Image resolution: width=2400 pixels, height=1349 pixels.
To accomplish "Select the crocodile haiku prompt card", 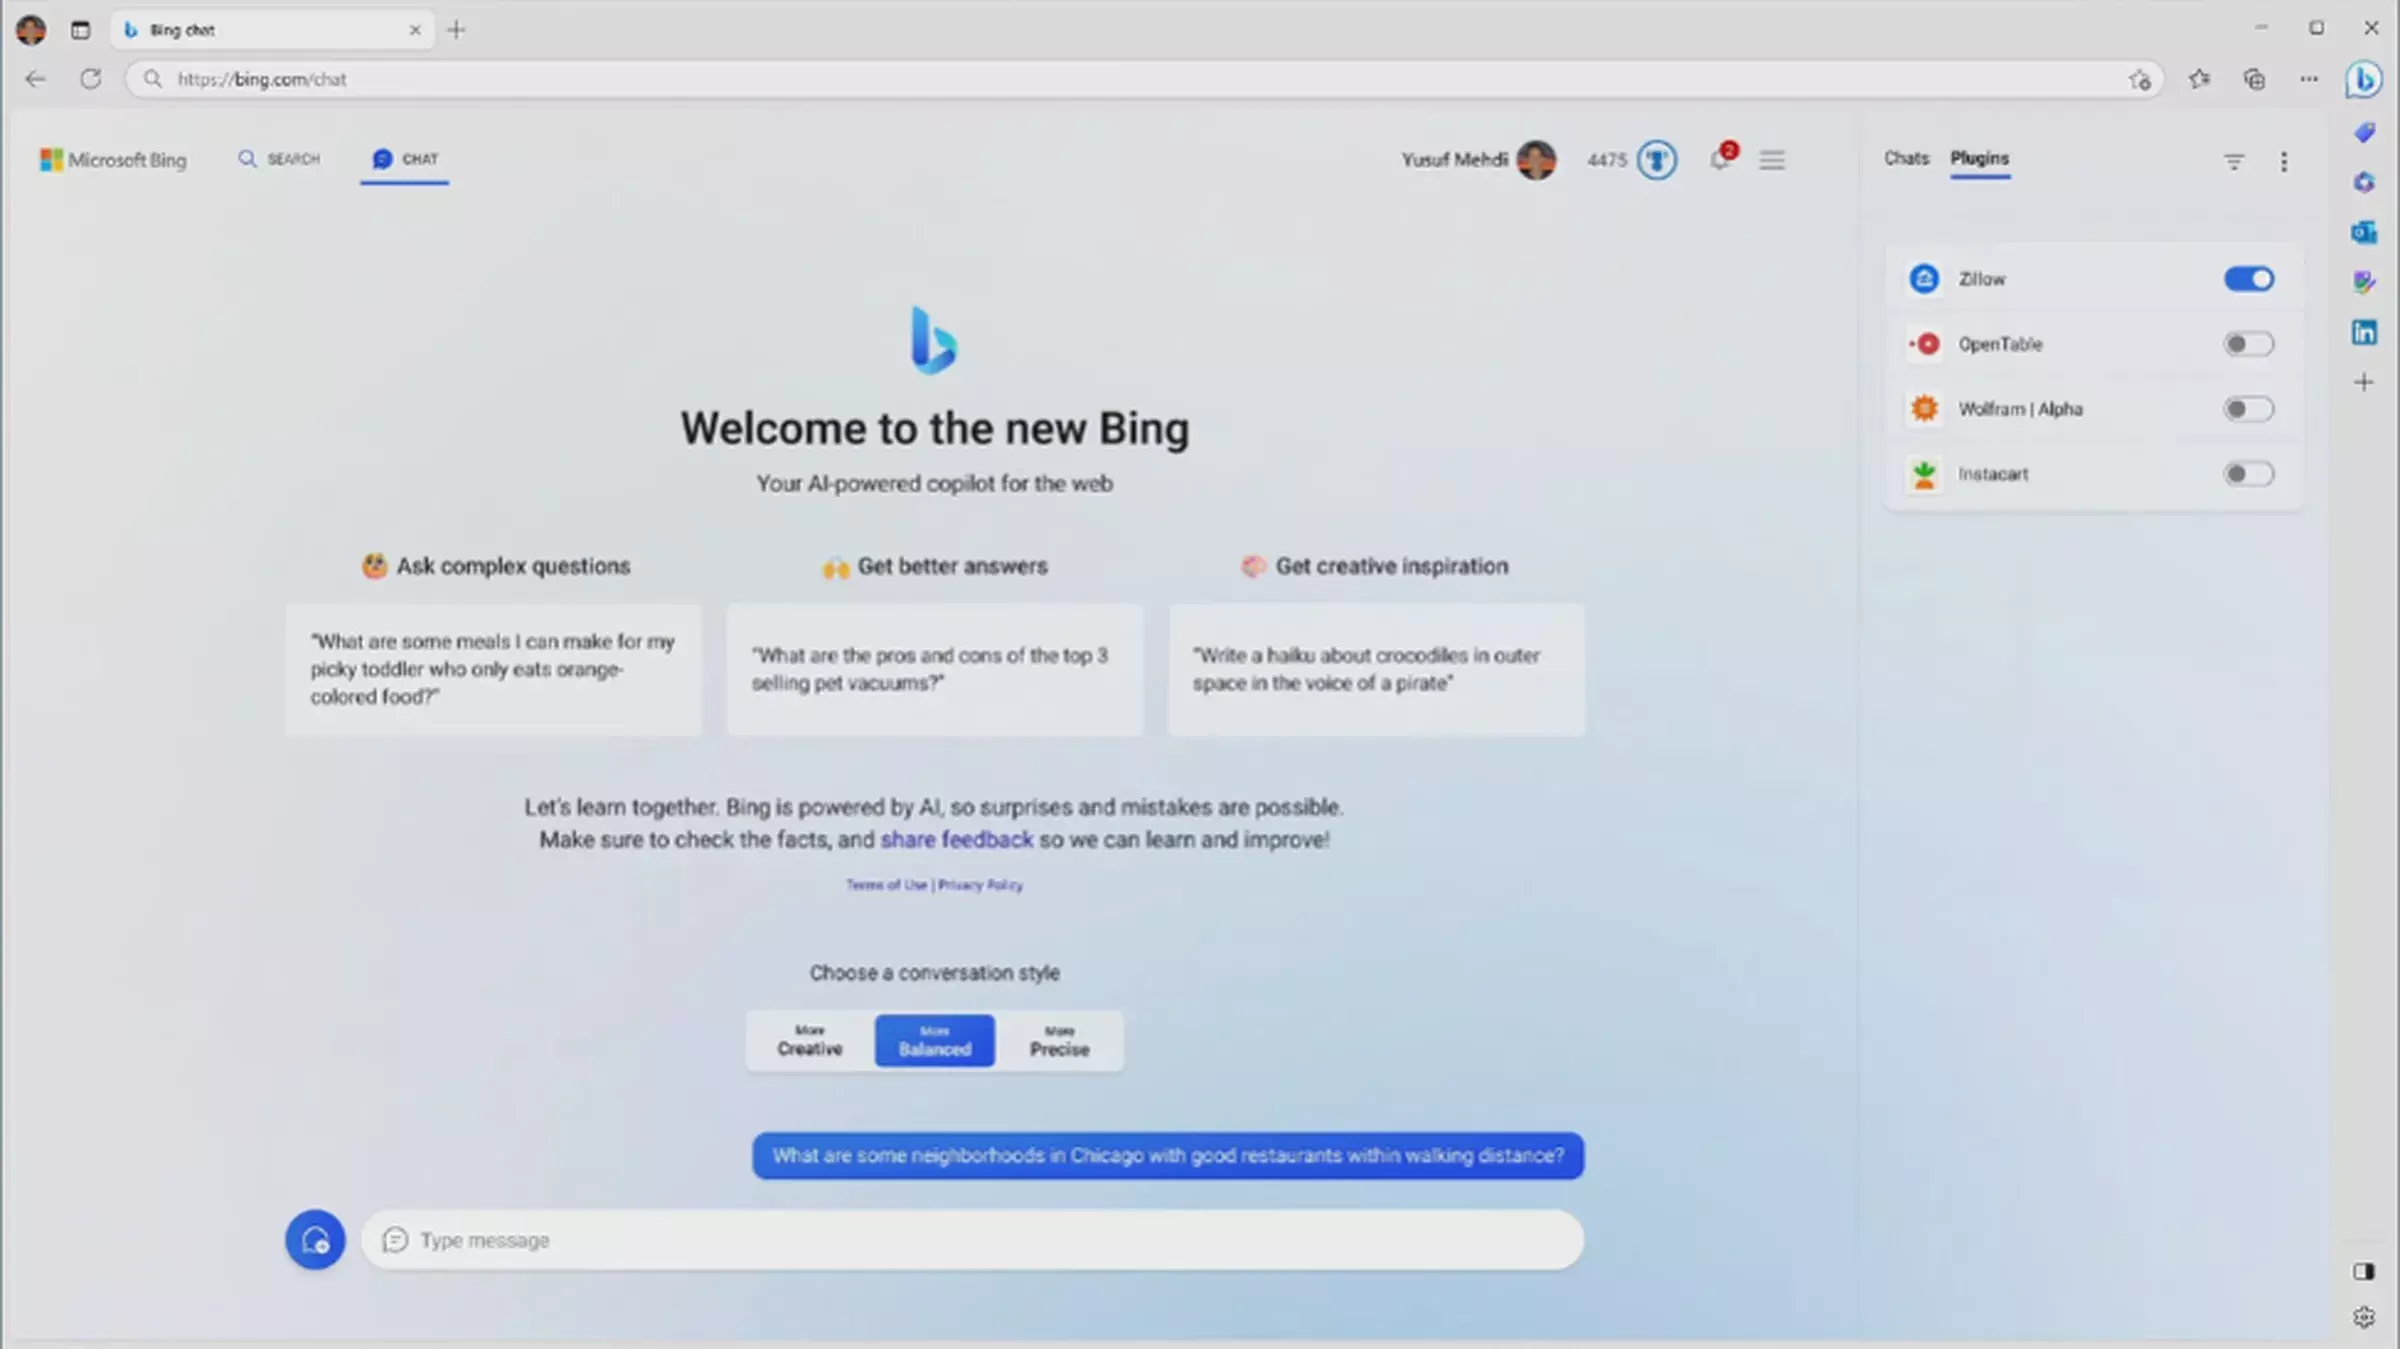I will 1376,669.
